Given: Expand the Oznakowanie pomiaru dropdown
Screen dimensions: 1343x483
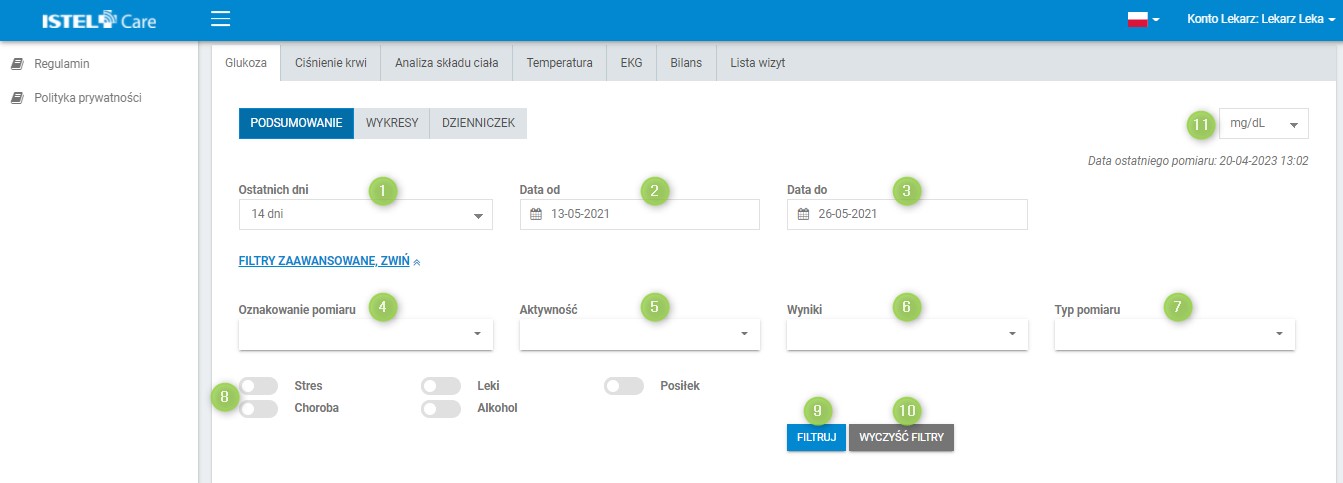Looking at the screenshot, I should [x=365, y=334].
